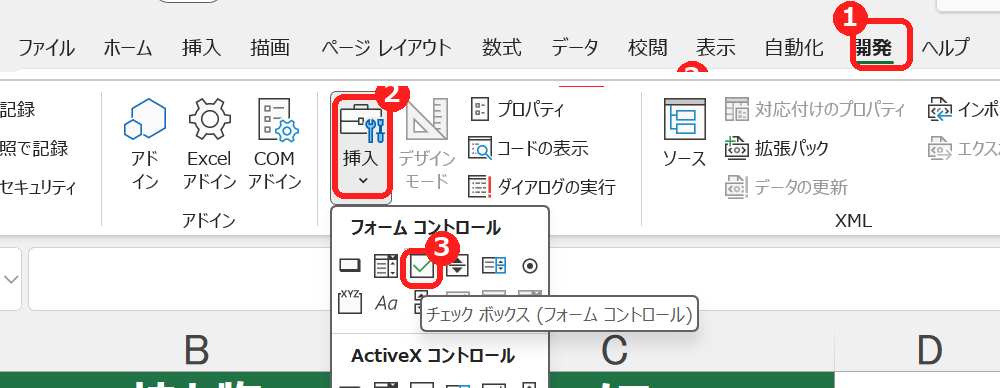Select the 開発 tab
The width and height of the screenshot is (1000, 388).
click(874, 48)
